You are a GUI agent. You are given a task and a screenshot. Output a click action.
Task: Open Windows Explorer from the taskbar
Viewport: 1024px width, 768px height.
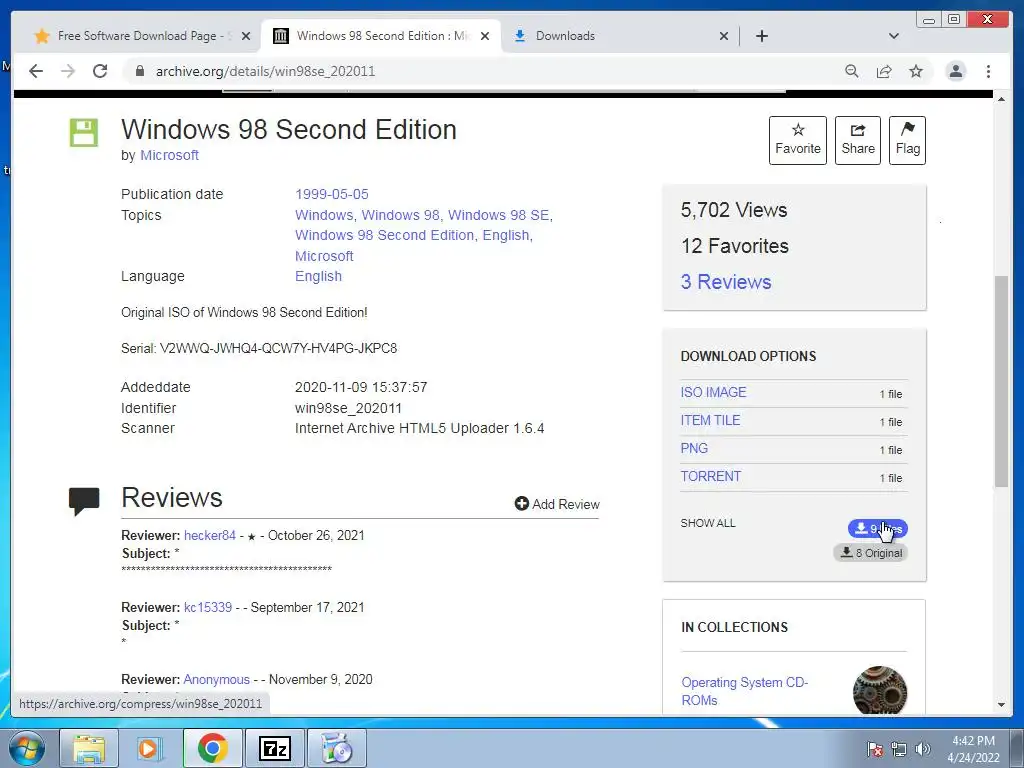pyautogui.click(x=89, y=748)
